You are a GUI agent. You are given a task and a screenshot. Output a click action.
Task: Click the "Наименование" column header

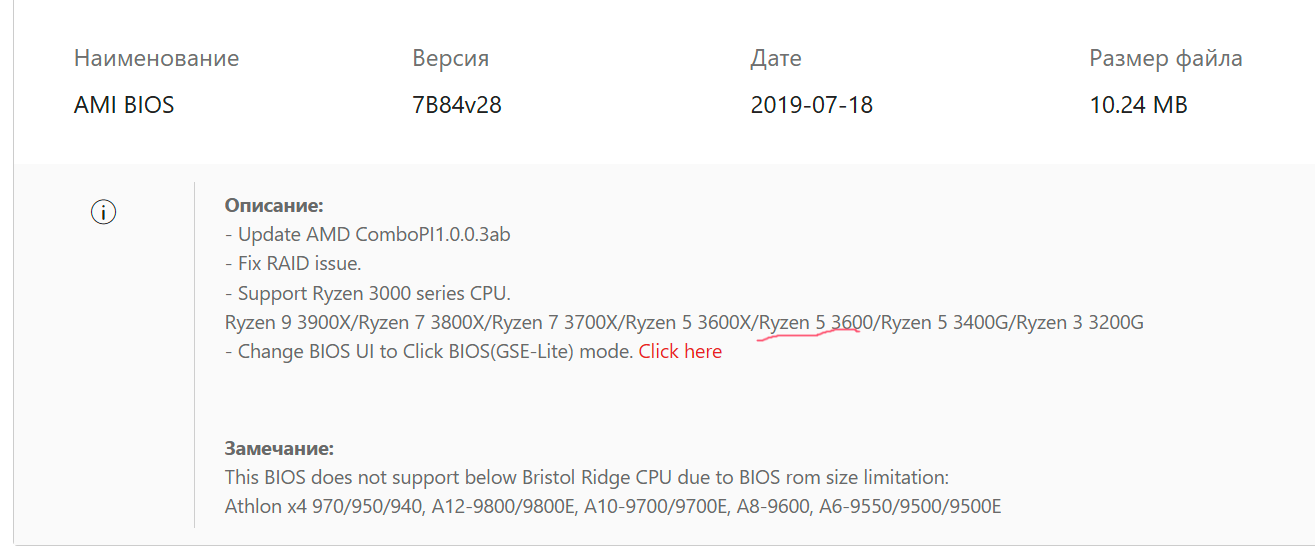pyautogui.click(x=156, y=58)
